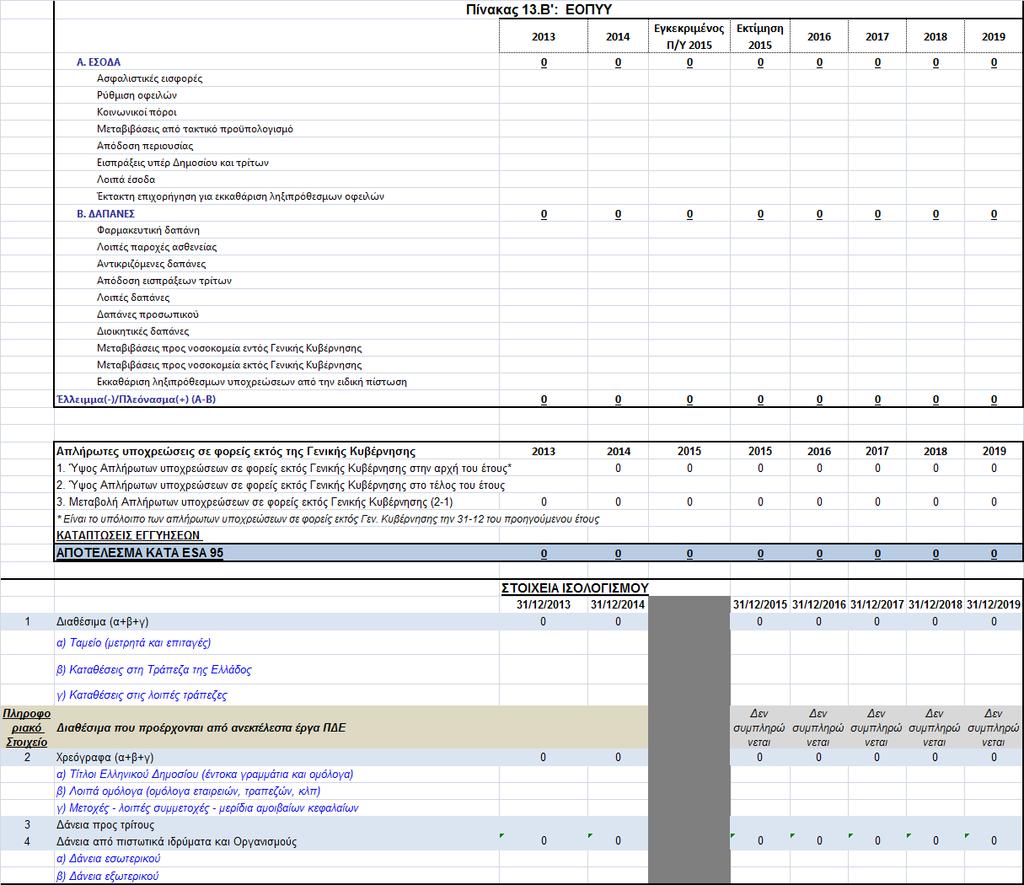Click the 'Δάνεια προς τρίτους' row label

tap(105, 825)
